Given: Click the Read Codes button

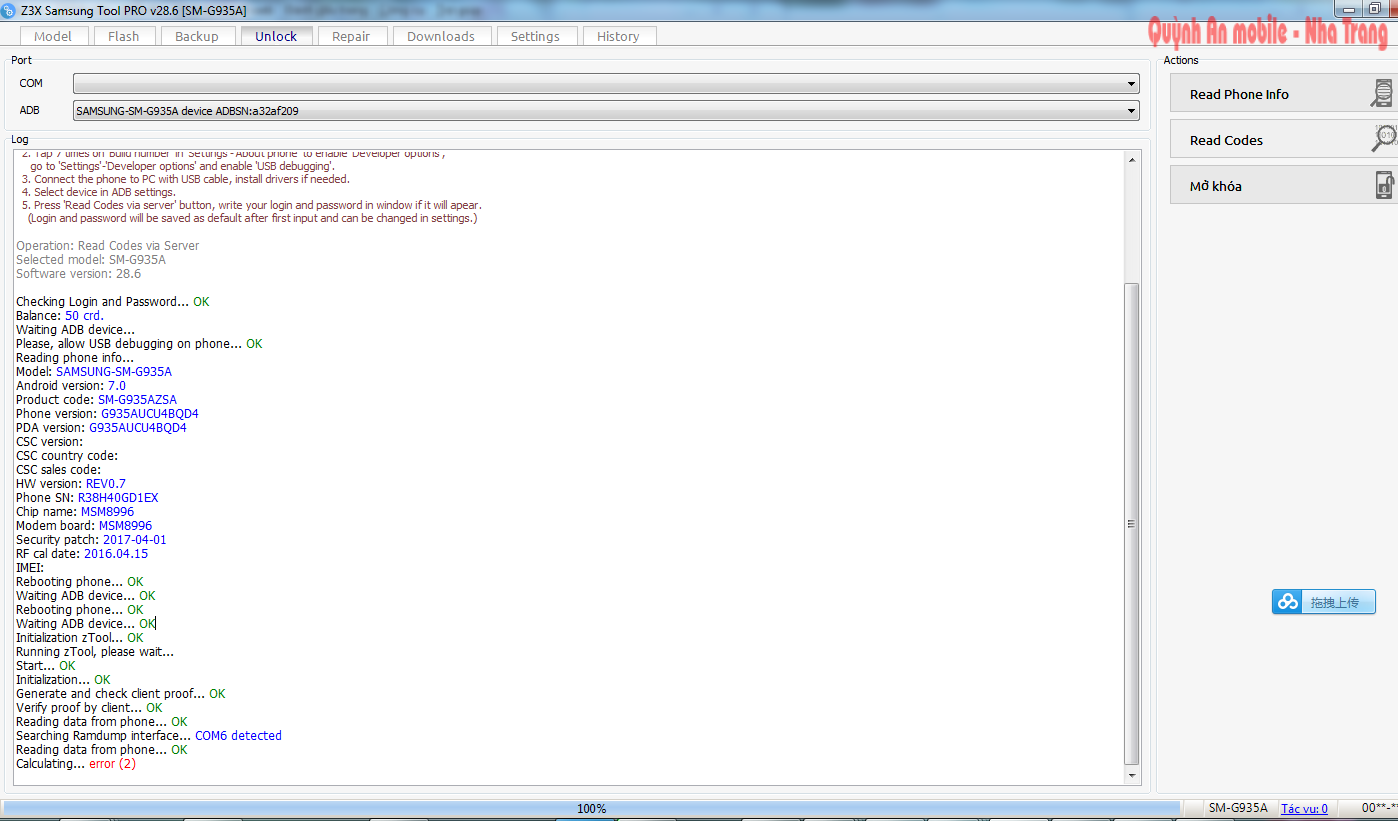Looking at the screenshot, I should 1283,140.
